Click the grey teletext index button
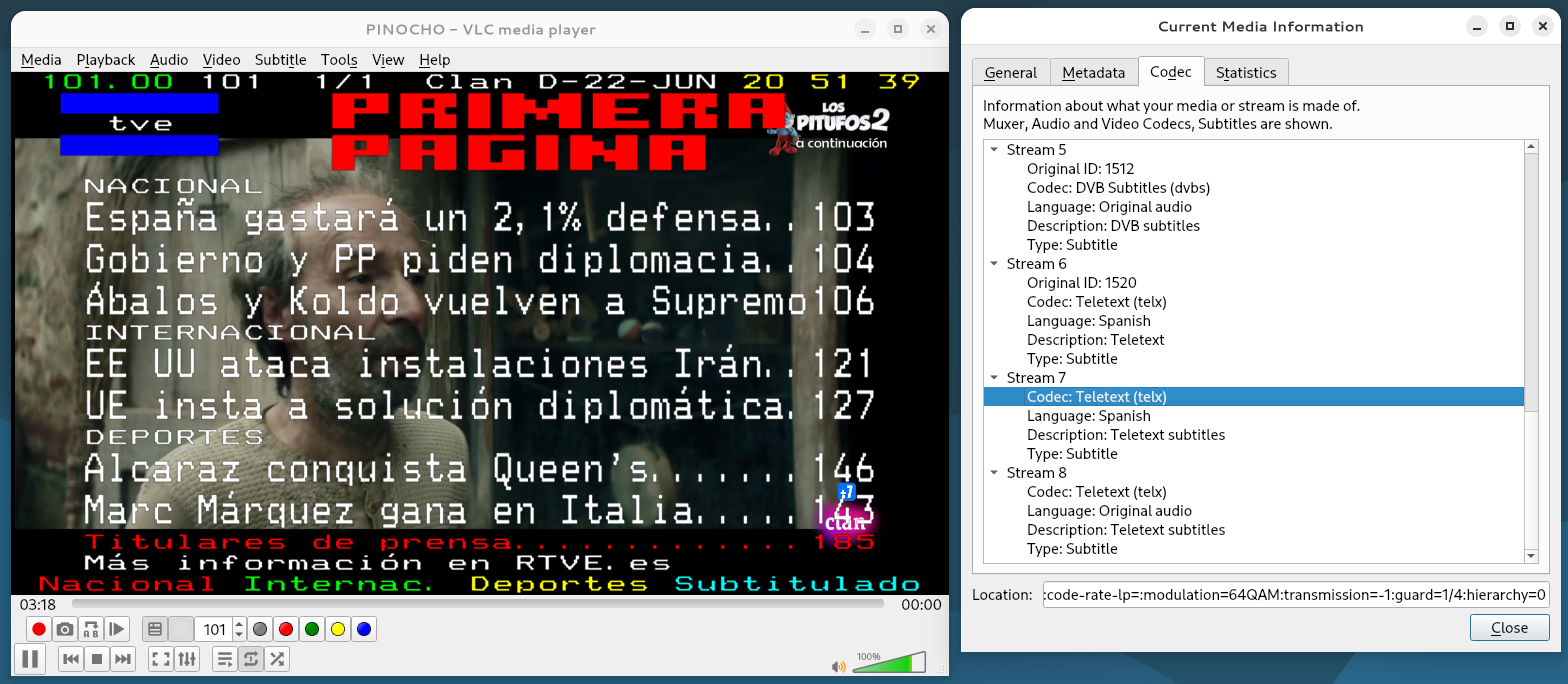The height and width of the screenshot is (684, 1568). point(260,629)
